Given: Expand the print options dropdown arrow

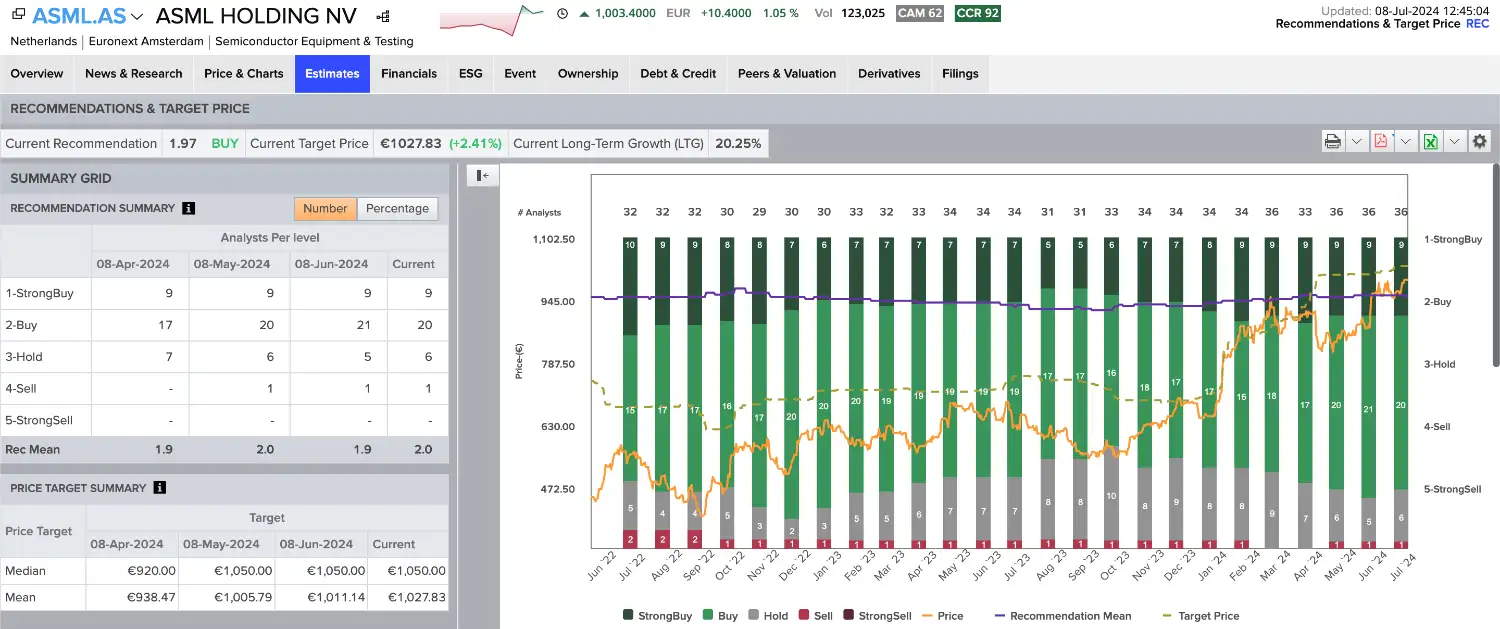Looking at the screenshot, I should 1356,142.
